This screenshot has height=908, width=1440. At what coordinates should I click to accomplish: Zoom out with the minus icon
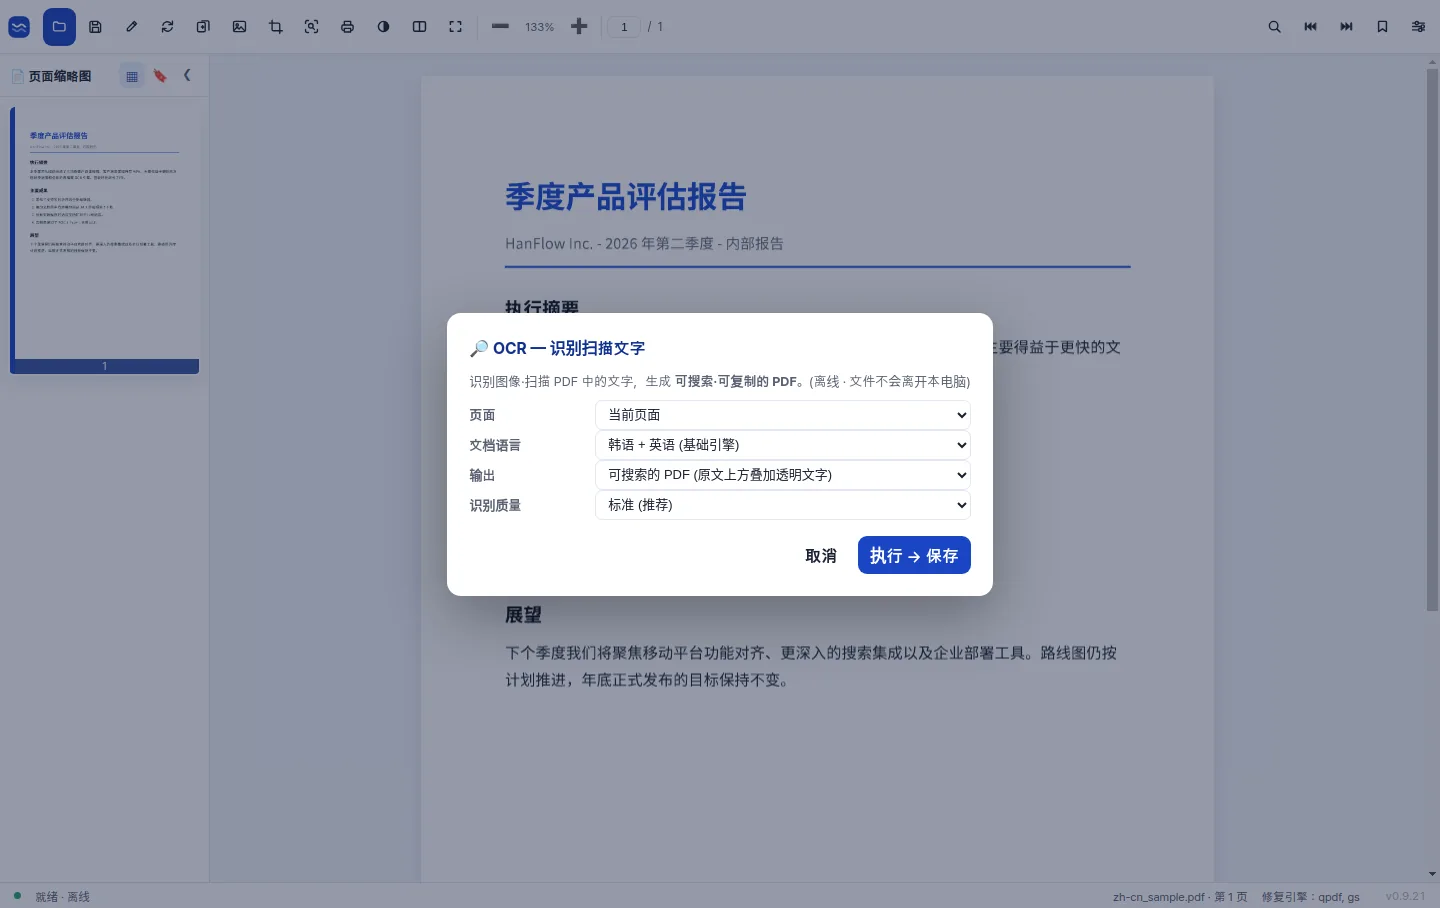coord(500,27)
